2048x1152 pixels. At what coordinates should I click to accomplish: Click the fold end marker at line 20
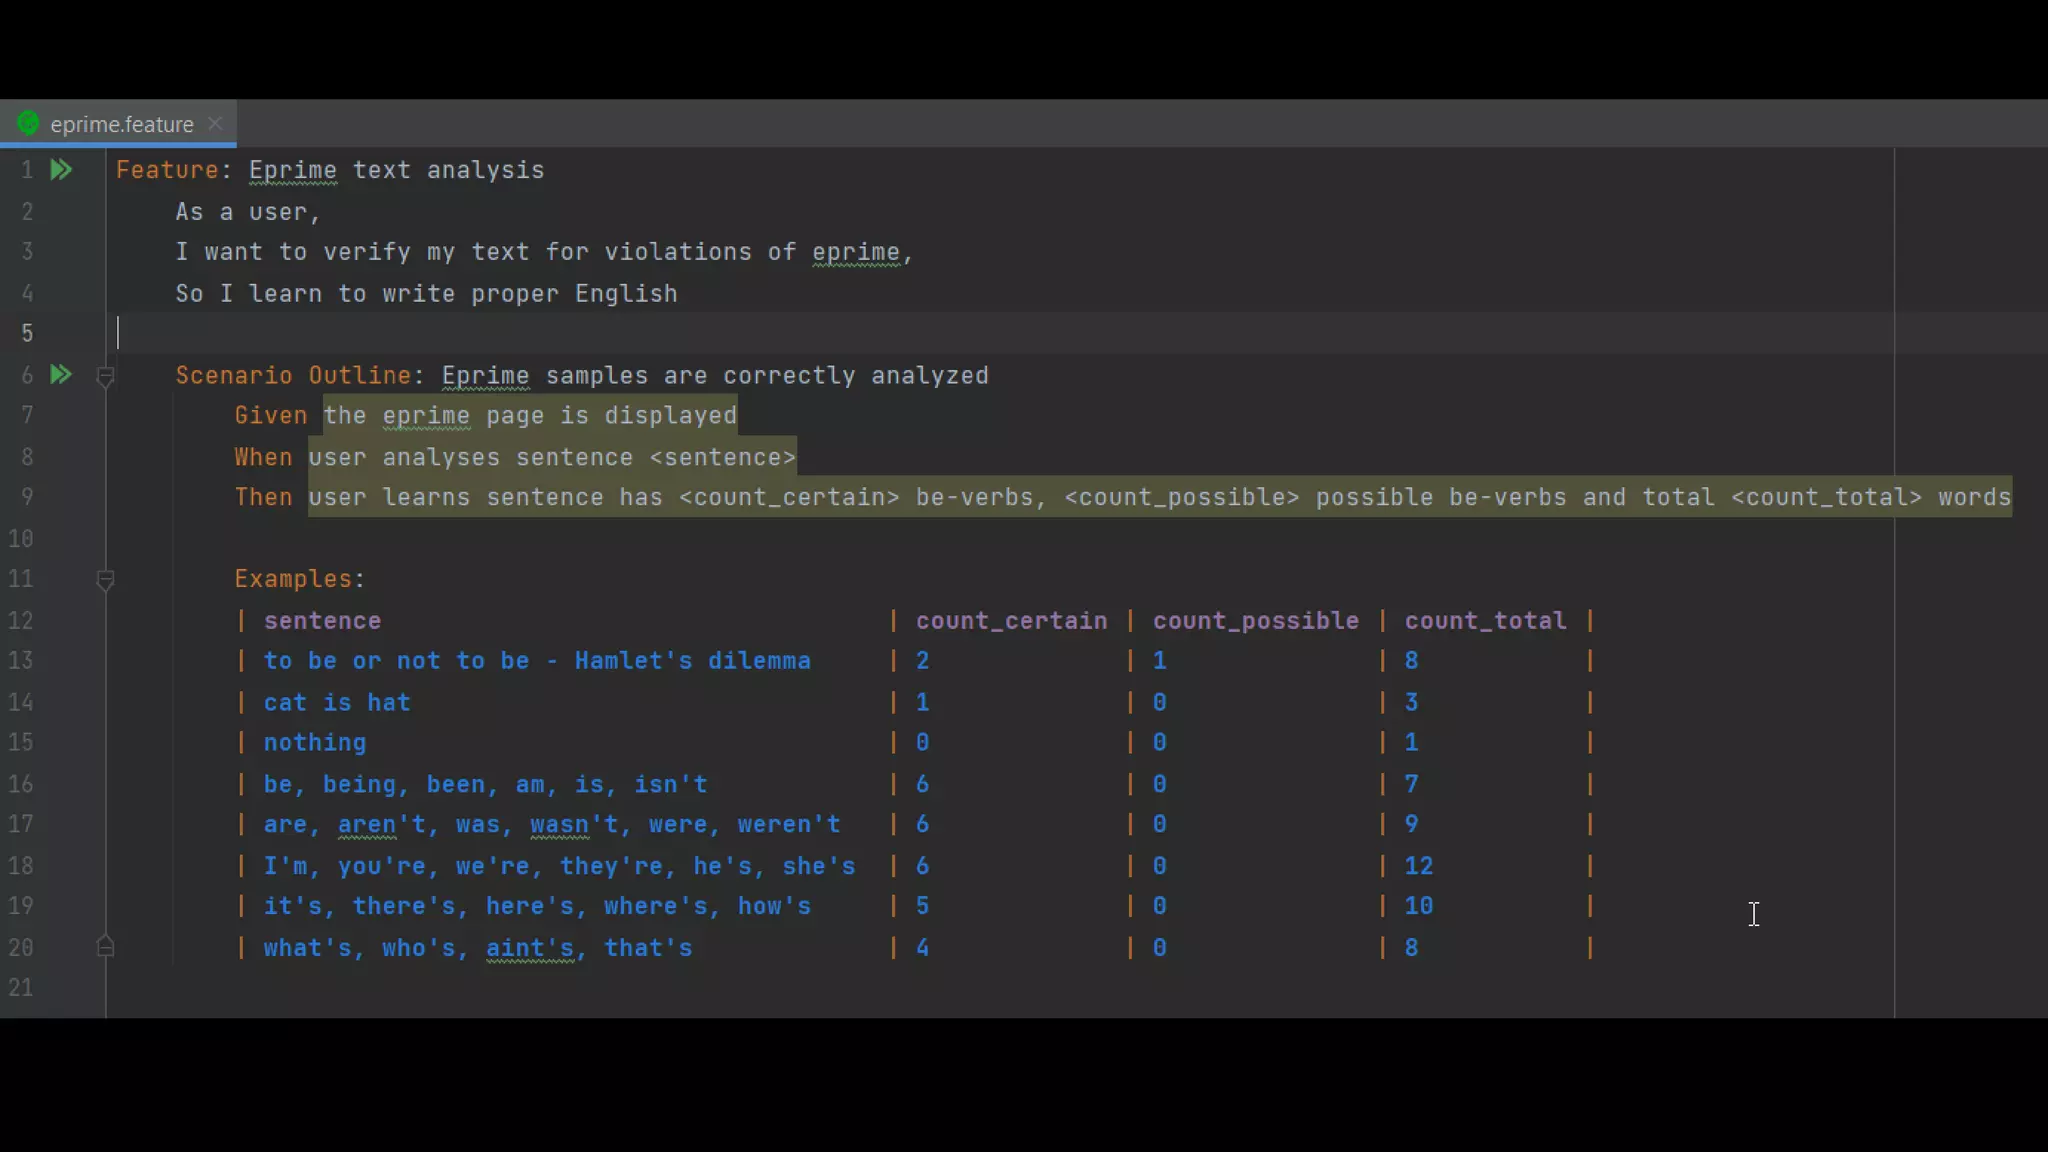(105, 946)
